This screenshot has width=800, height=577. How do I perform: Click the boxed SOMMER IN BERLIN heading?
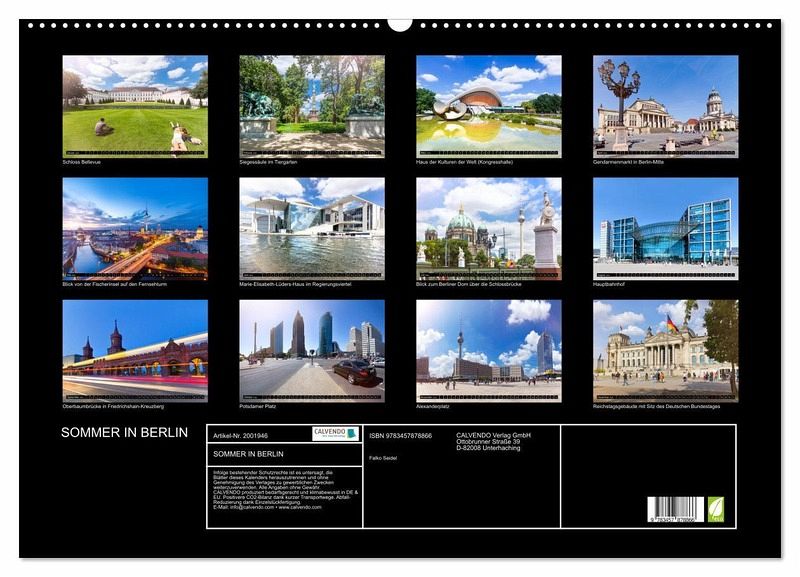(x=248, y=454)
